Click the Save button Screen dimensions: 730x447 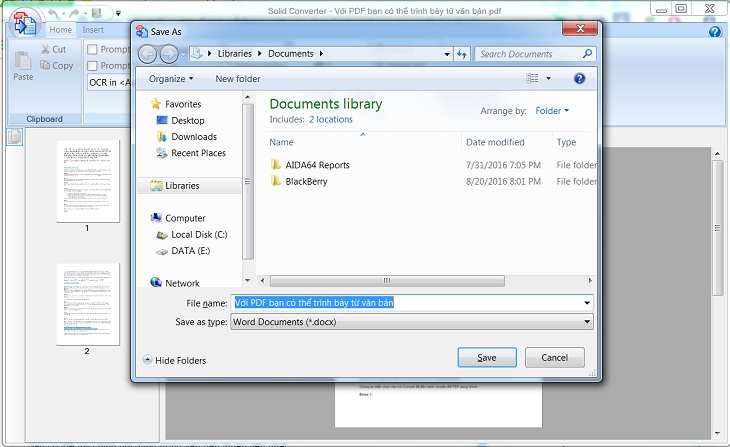(x=487, y=357)
